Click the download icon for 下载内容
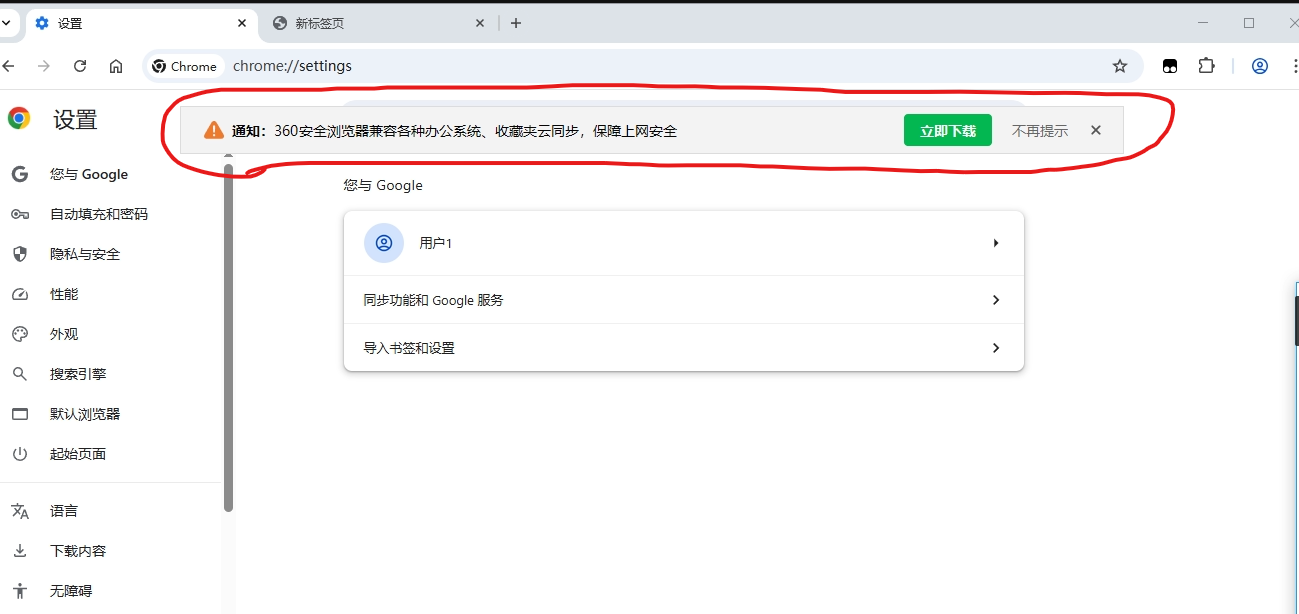 point(20,551)
